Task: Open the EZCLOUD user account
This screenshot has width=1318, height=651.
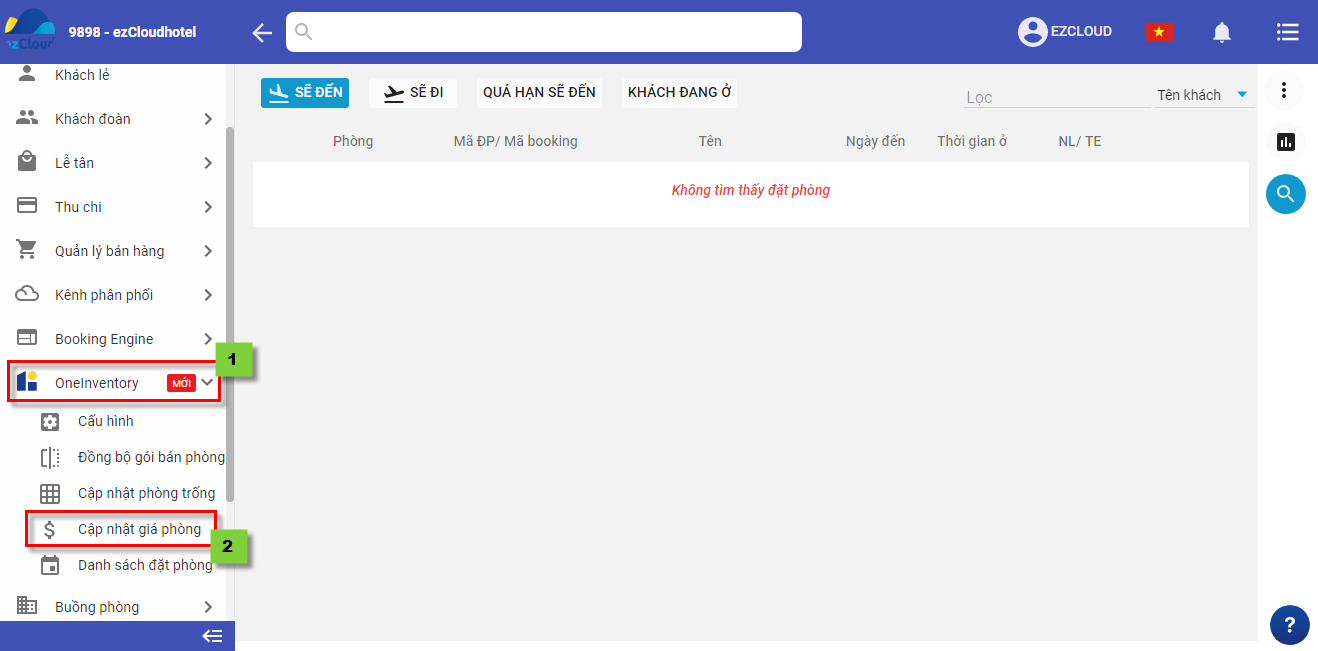Action: pyautogui.click(x=1065, y=32)
